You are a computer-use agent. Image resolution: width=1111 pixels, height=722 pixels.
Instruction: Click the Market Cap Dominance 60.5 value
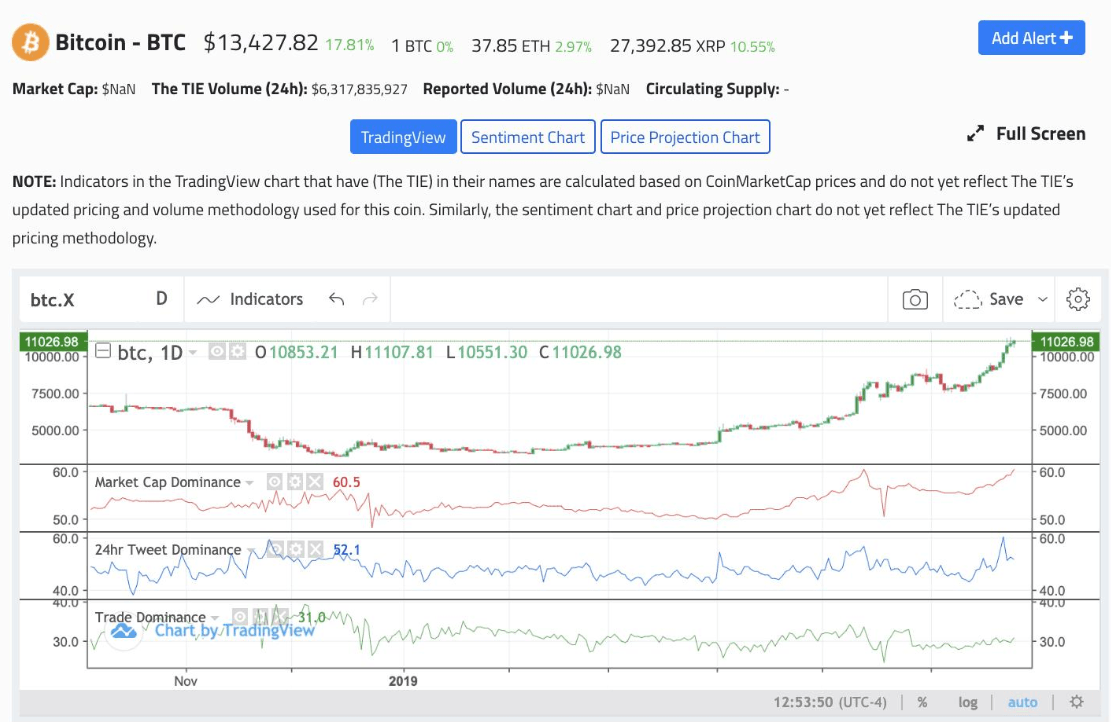coord(346,483)
